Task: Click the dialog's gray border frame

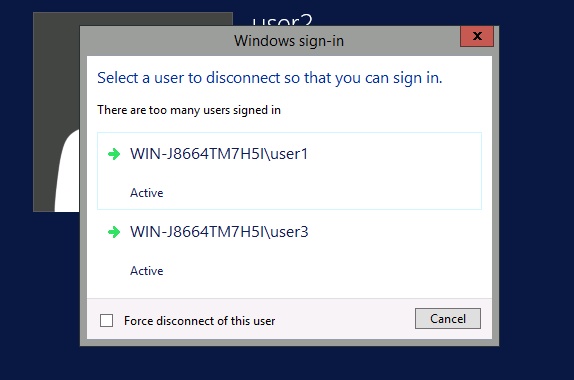Action: pos(83,183)
